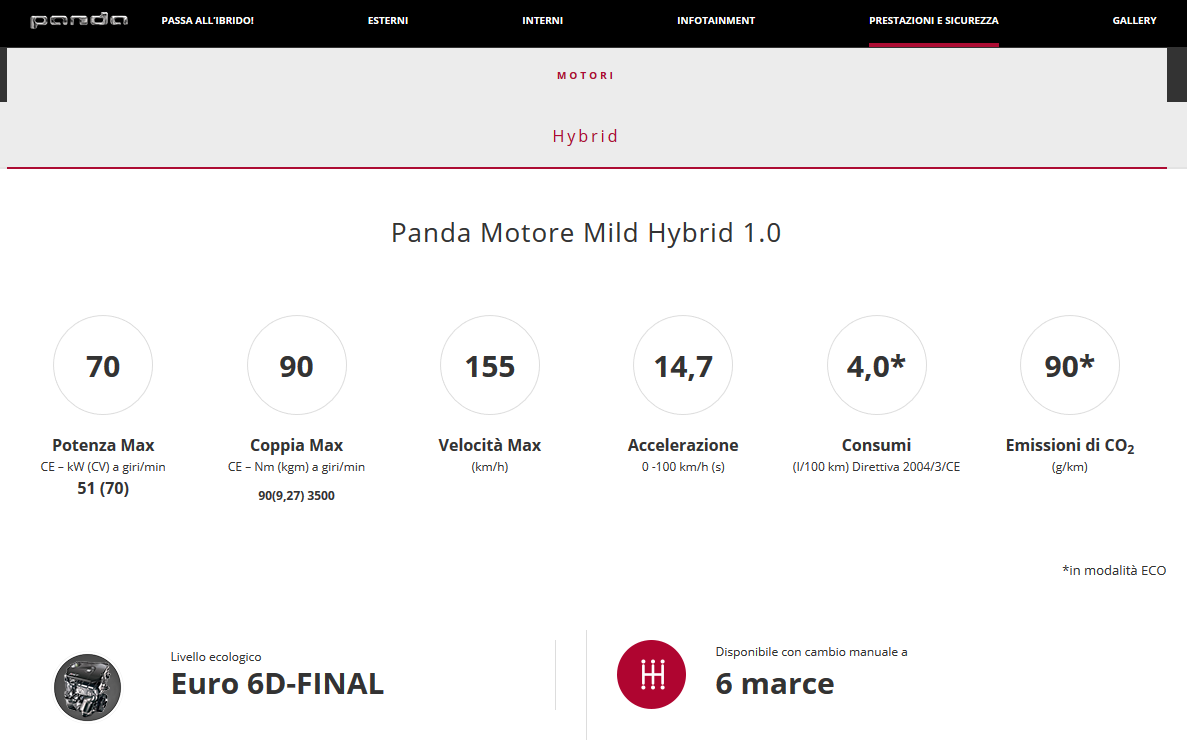
Task: Click the Panda logo
Action: pyautogui.click(x=79, y=20)
